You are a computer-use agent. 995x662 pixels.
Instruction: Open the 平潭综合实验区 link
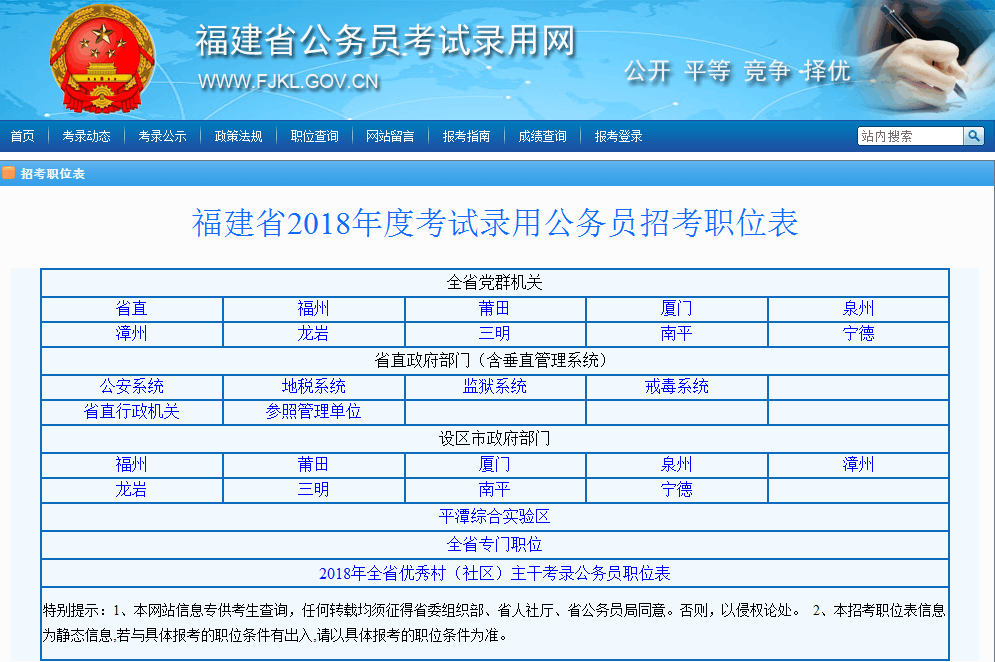click(495, 517)
